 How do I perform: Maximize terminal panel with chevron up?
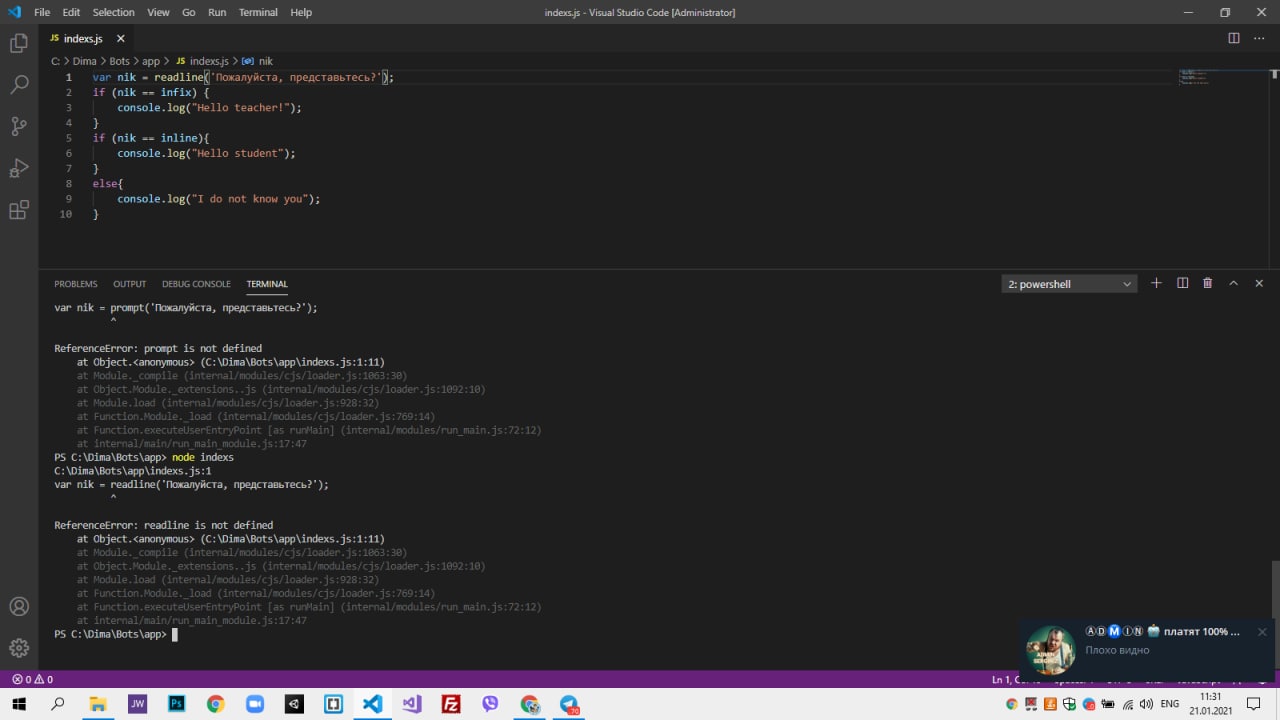[x=1233, y=284]
